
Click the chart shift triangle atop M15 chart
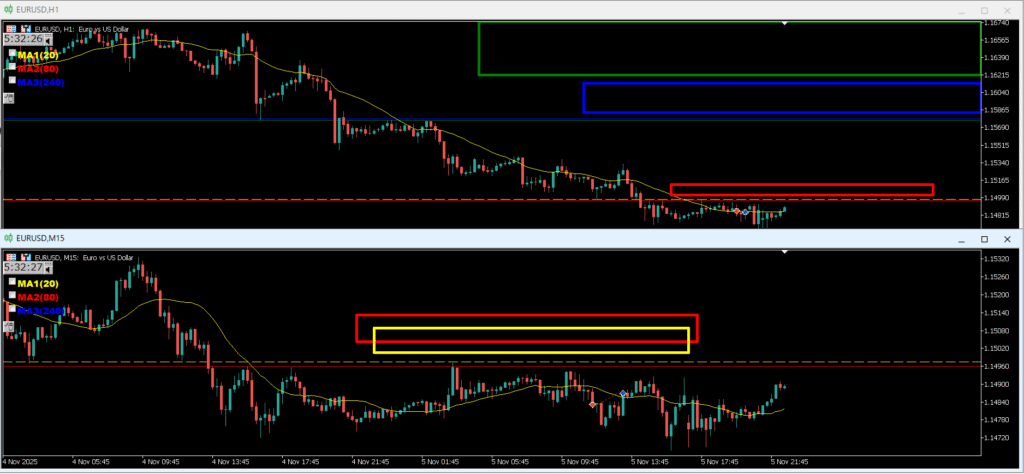[x=786, y=252]
